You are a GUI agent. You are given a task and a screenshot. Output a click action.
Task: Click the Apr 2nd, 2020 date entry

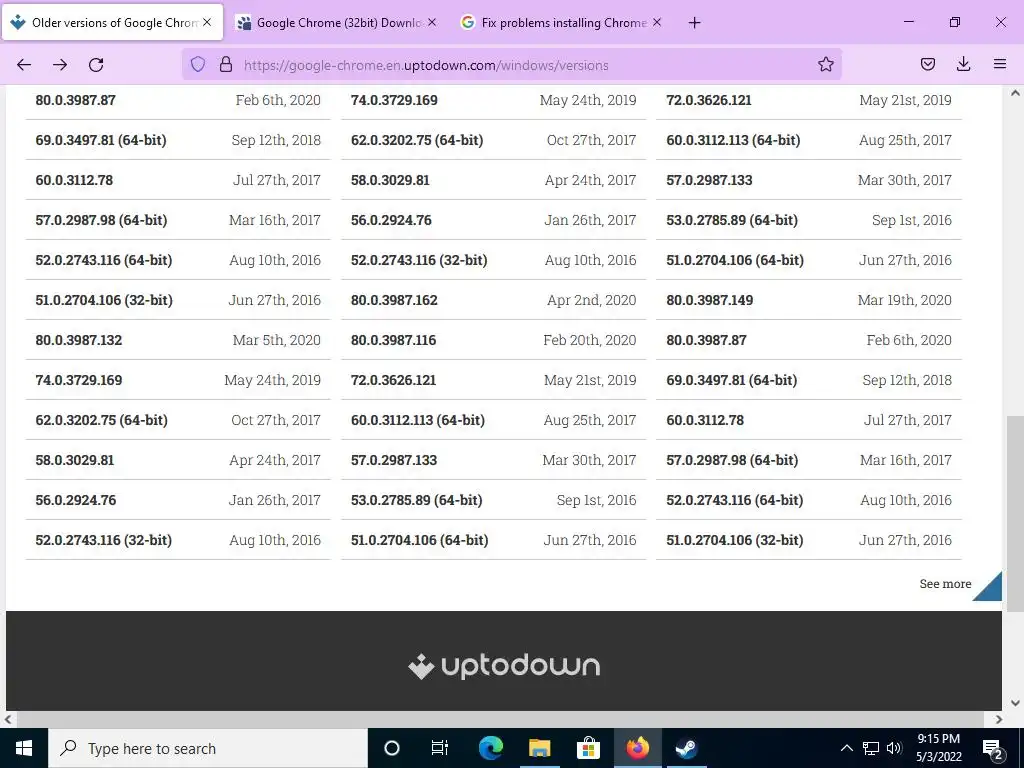(592, 300)
